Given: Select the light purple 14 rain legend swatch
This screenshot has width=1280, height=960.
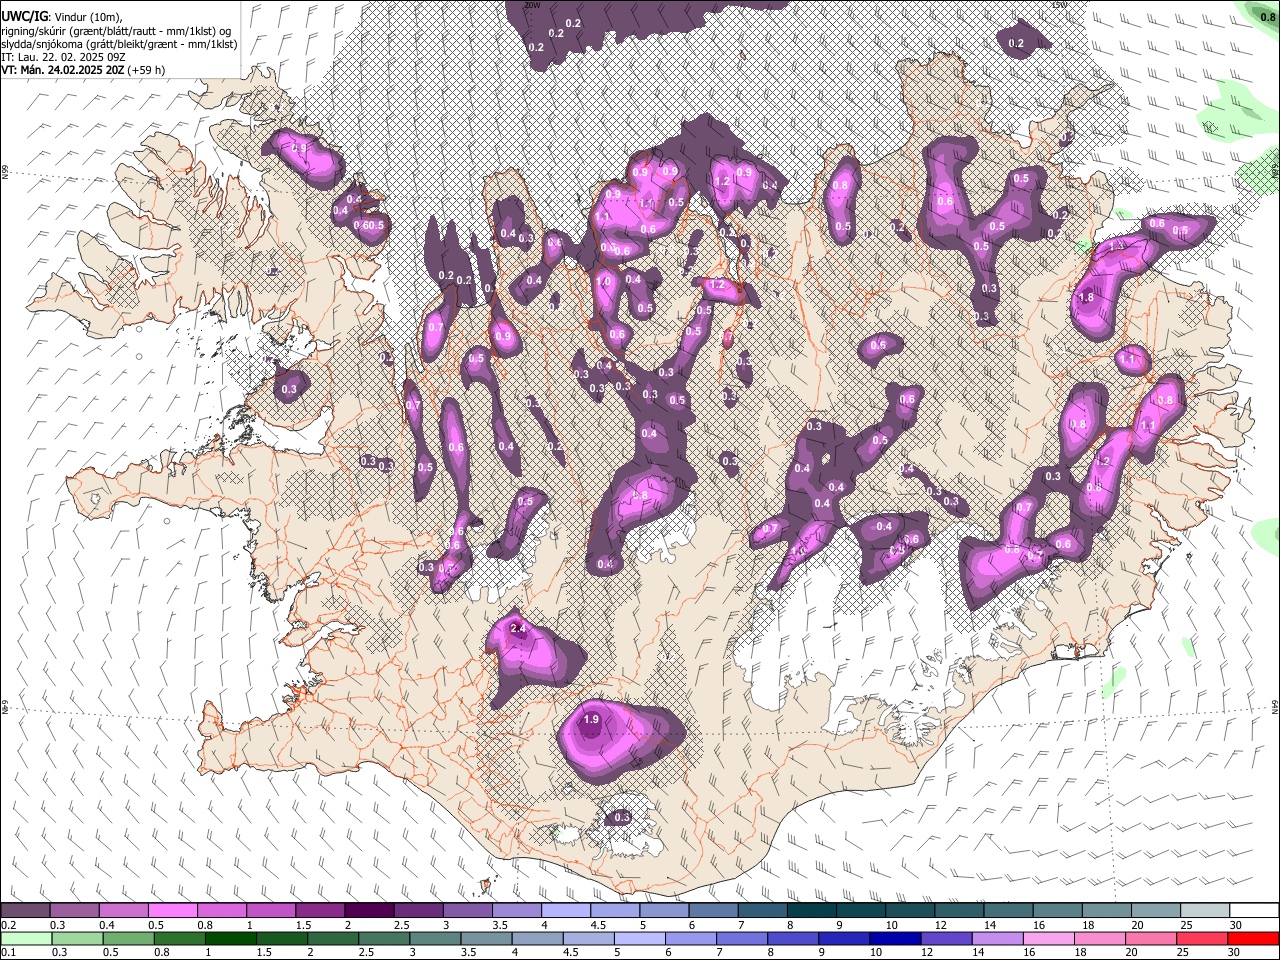Looking at the screenshot, I should (998, 938).
